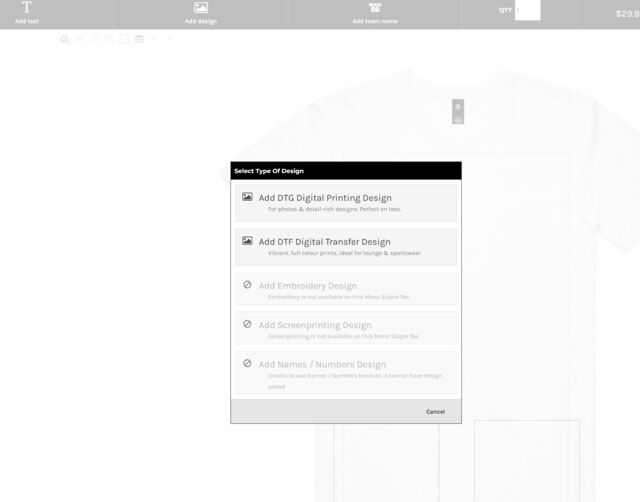This screenshot has width=640, height=502.
Task: Click 'Screenprinting is not available' note
Action: [x=343, y=336]
